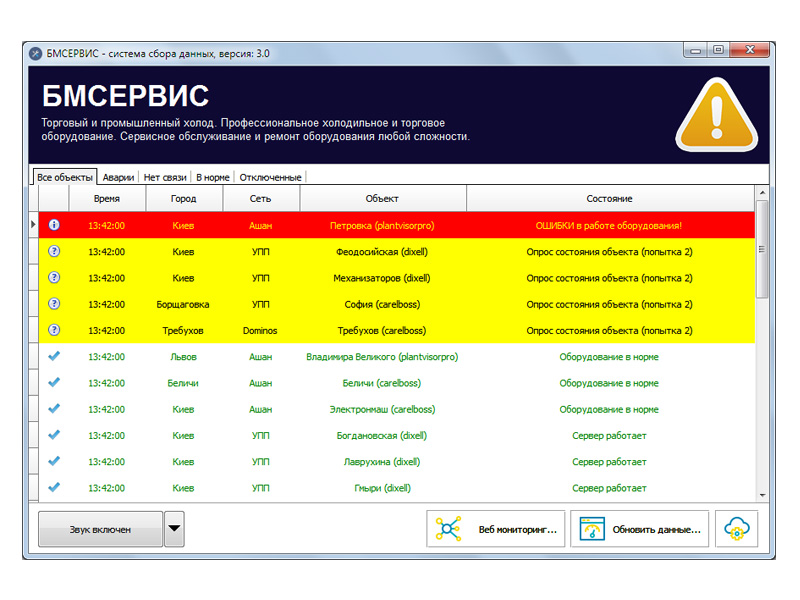Click the info icon in Петровка row
800x600 pixels.
click(54, 225)
